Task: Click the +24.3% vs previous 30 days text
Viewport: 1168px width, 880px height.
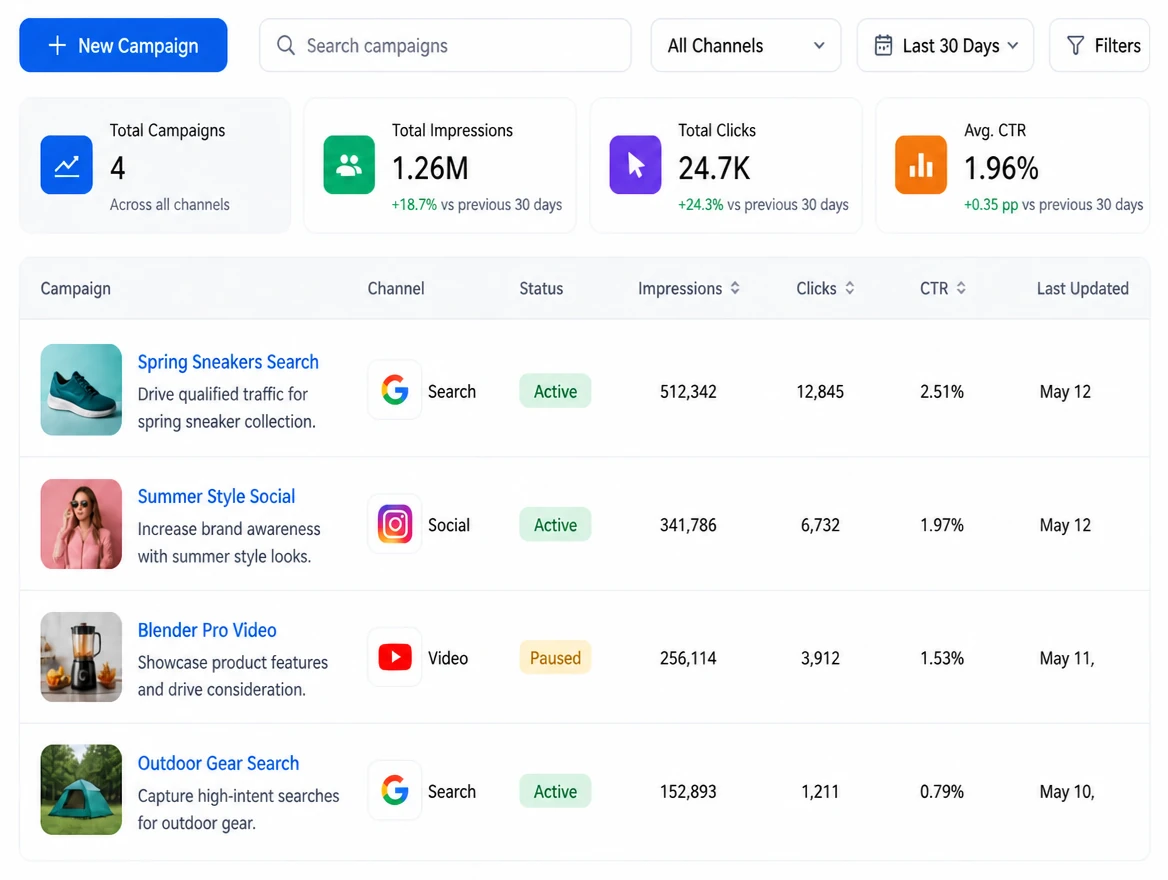Action: [764, 205]
